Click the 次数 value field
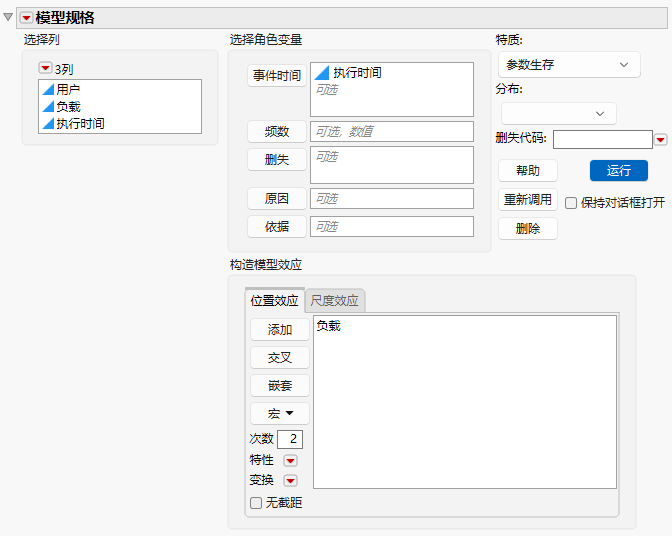This screenshot has width=672, height=536. [290, 439]
